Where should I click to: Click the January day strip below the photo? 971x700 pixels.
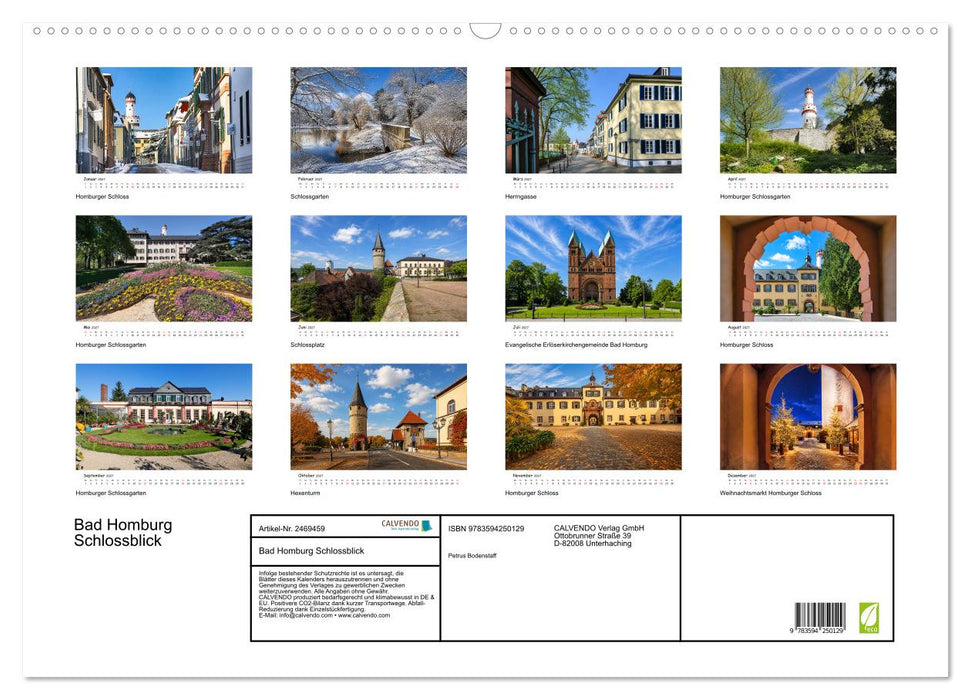(164, 185)
